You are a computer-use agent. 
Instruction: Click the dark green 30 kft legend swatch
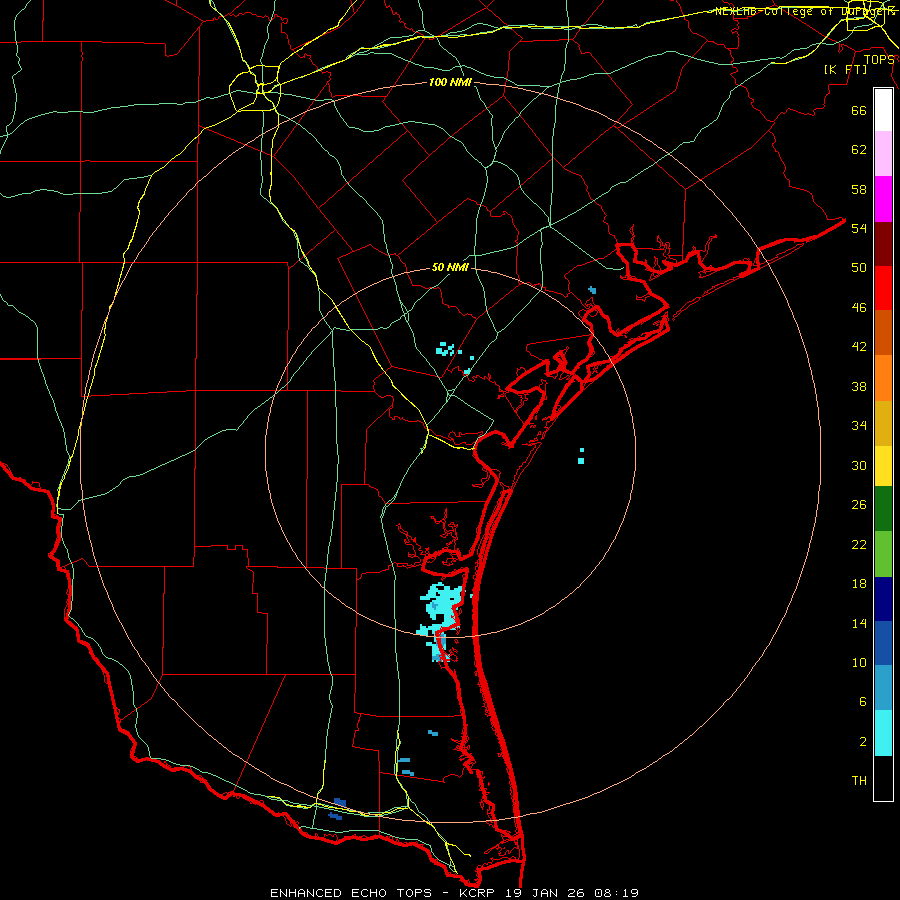[883, 509]
